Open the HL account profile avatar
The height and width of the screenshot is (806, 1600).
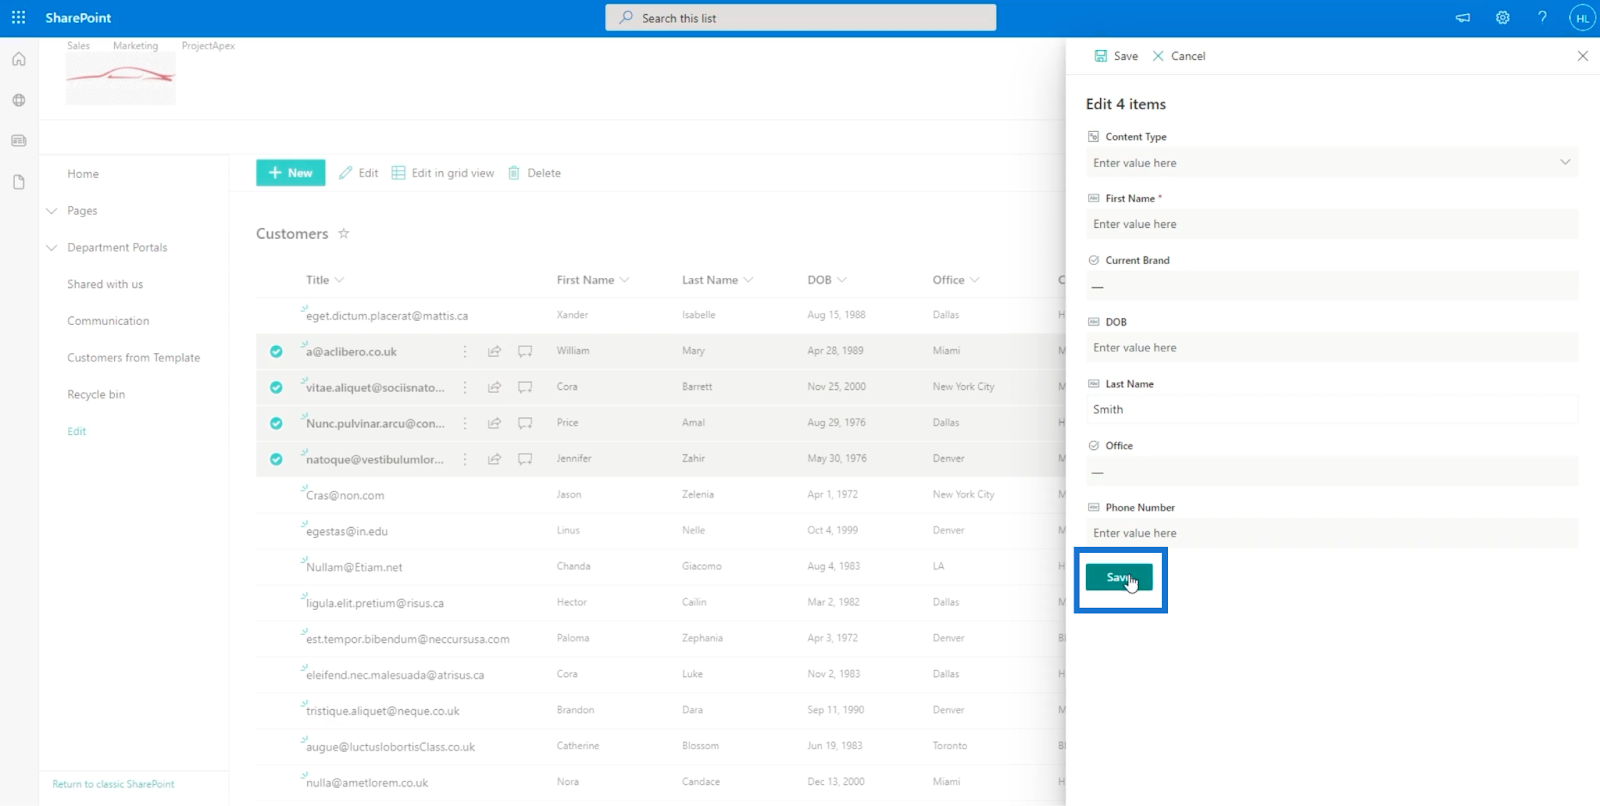1582,18
